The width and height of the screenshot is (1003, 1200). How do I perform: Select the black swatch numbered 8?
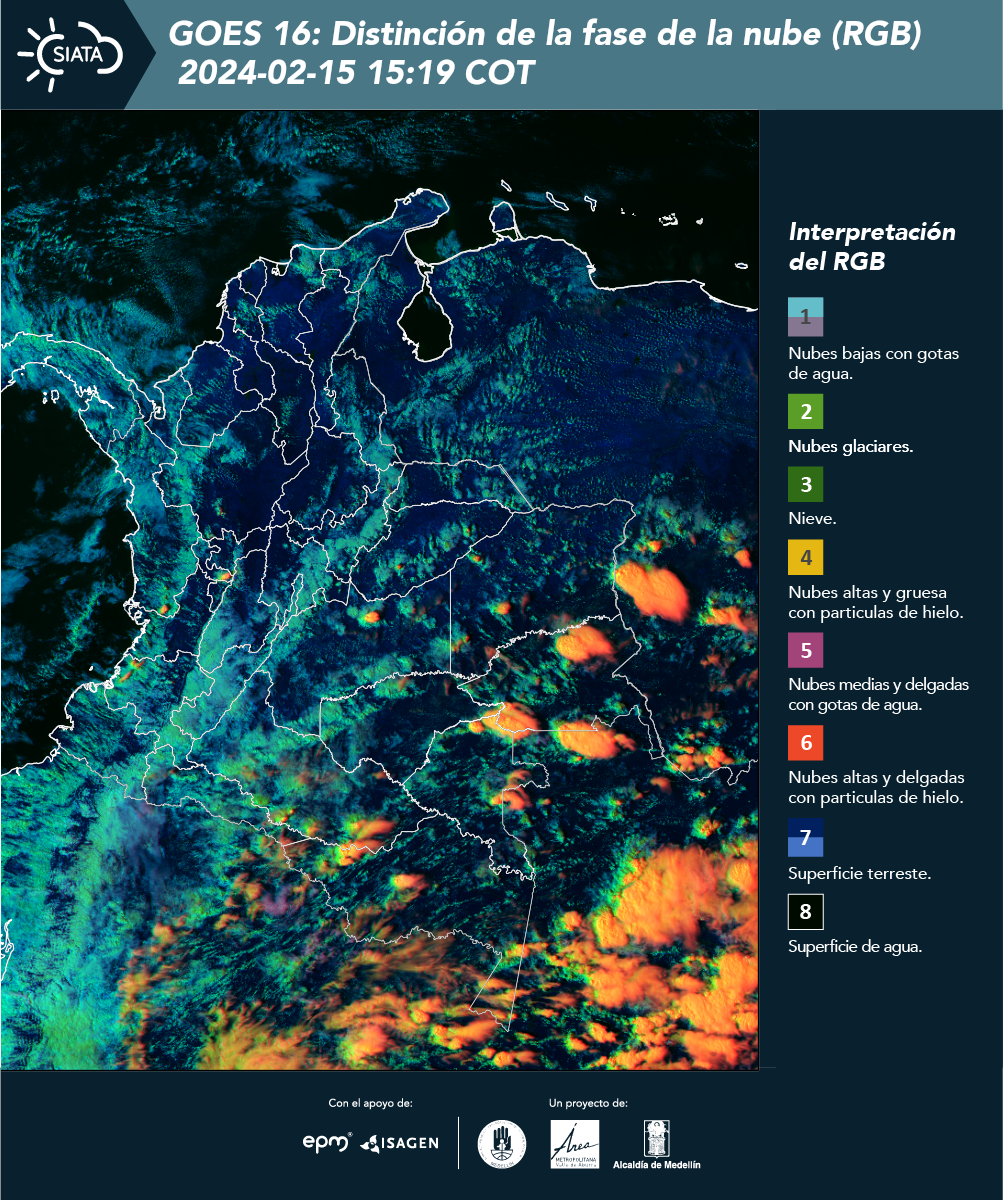805,912
